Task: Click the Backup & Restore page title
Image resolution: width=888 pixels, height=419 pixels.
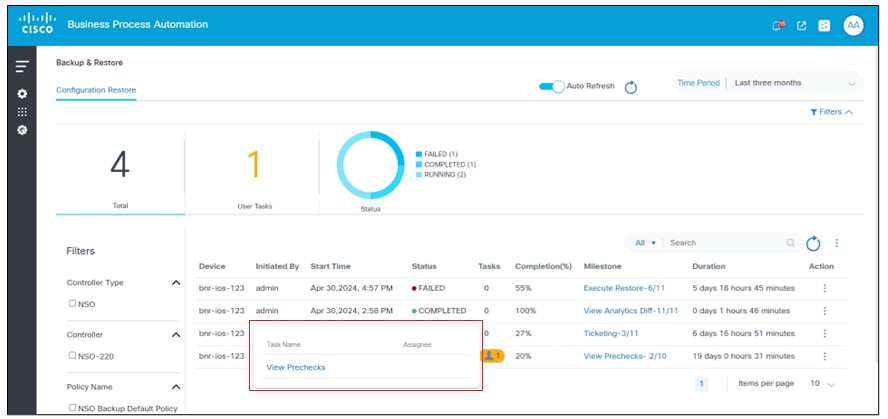Action: pos(89,63)
